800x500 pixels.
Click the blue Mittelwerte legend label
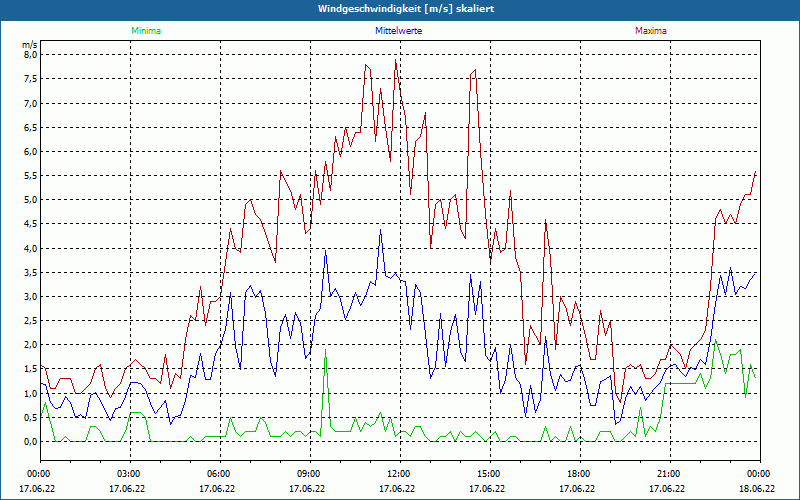tap(398, 31)
